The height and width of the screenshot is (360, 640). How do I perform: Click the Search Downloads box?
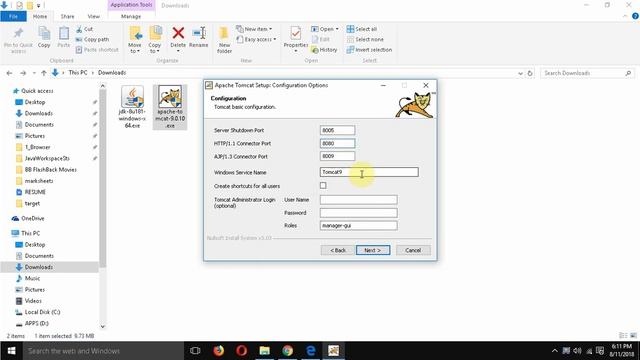(x=587, y=73)
